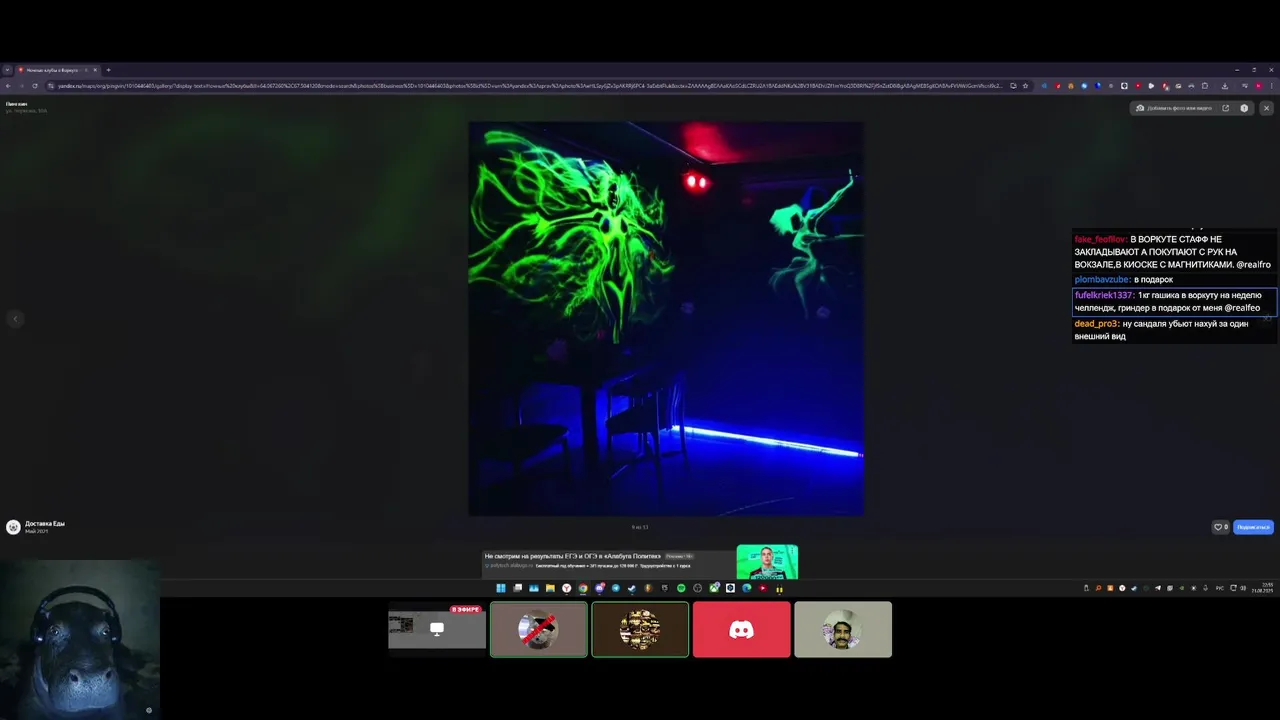Screen dimensions: 1280x720
Task: Open the tab search dropdown arrow
Action: pyautogui.click(x=7, y=70)
